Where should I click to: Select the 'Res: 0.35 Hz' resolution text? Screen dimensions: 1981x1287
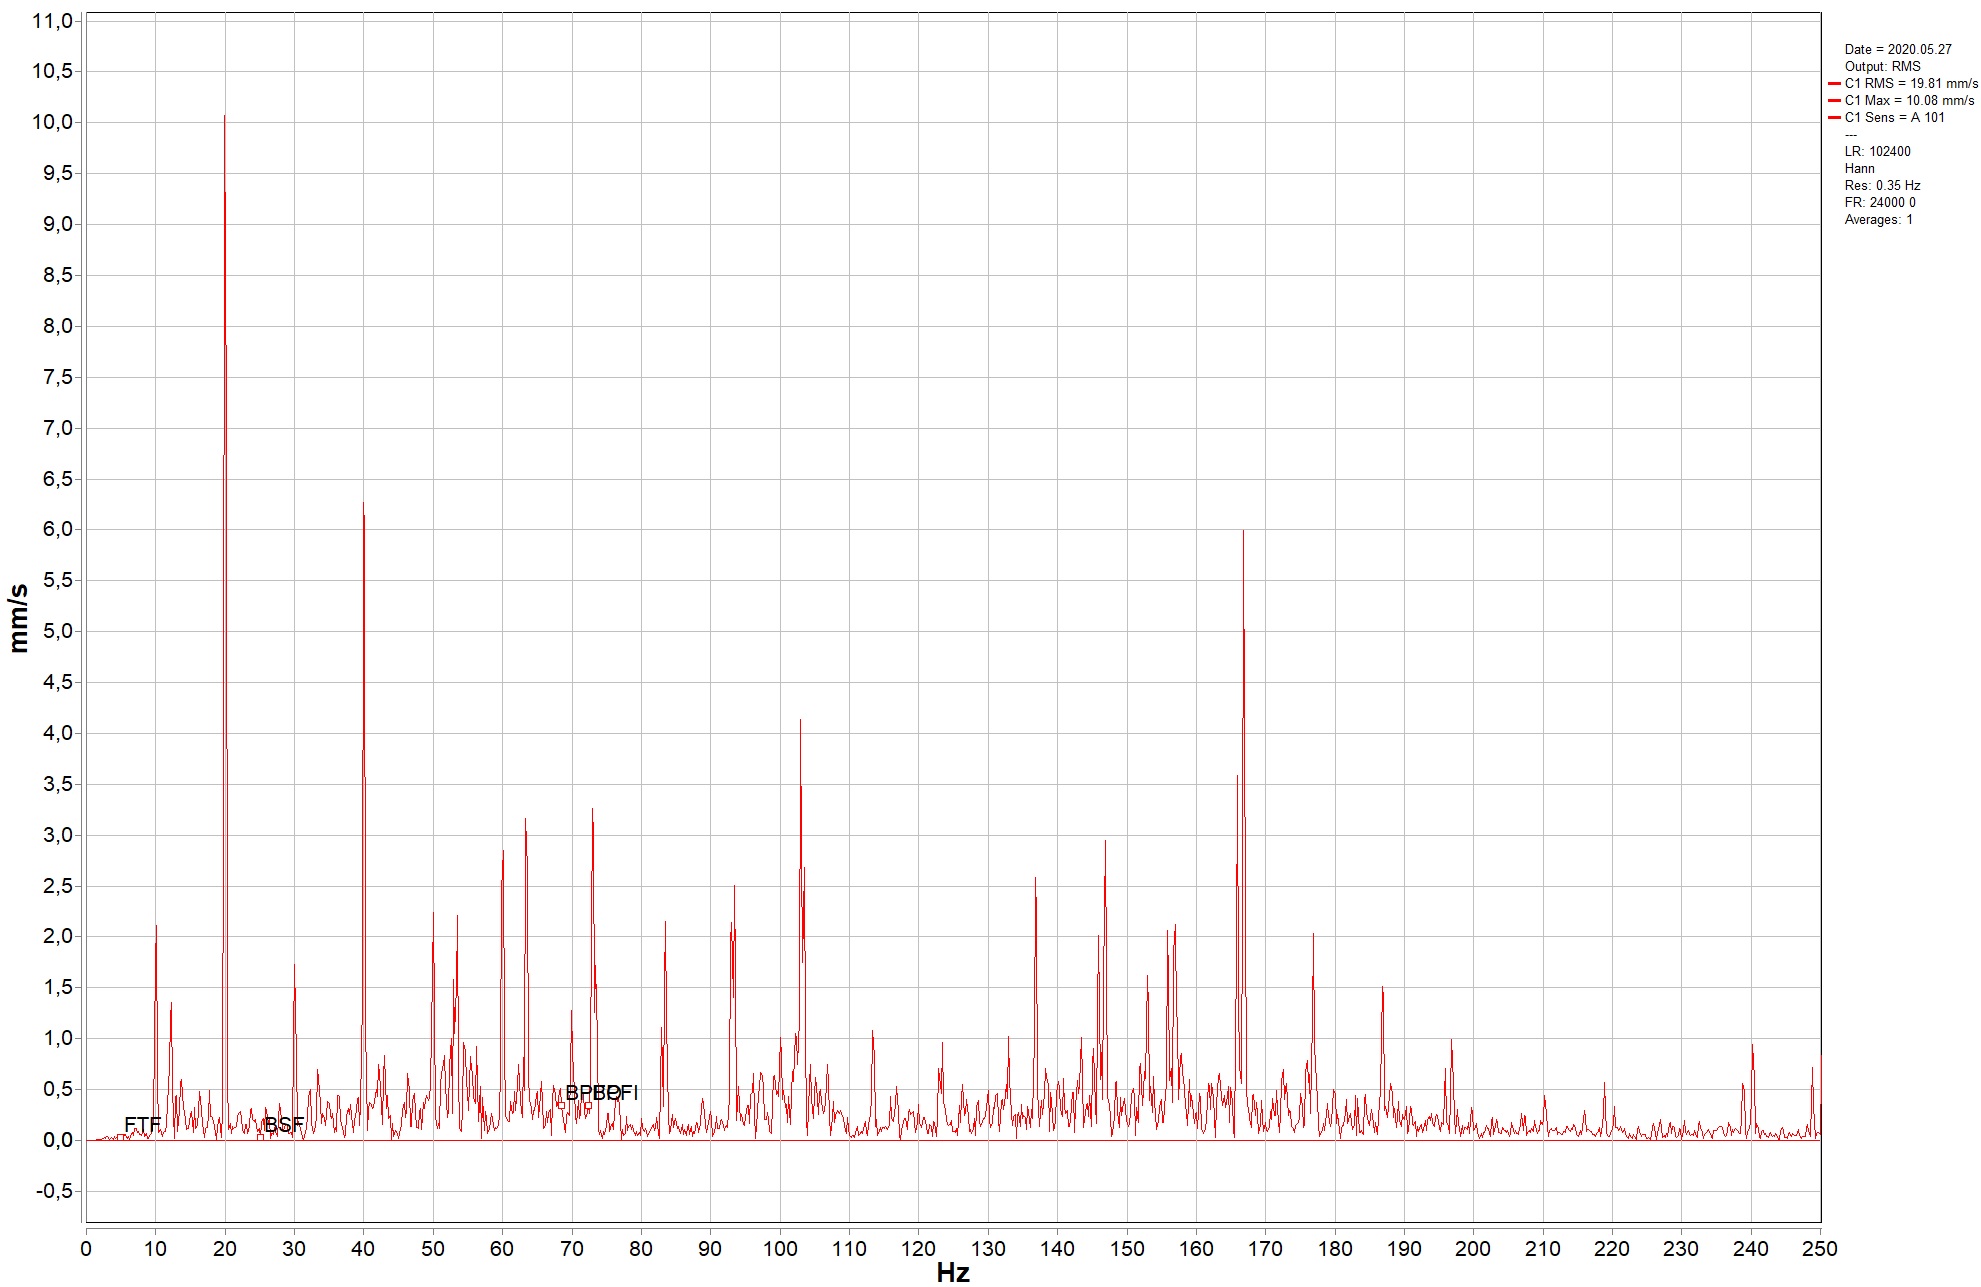tap(1882, 185)
